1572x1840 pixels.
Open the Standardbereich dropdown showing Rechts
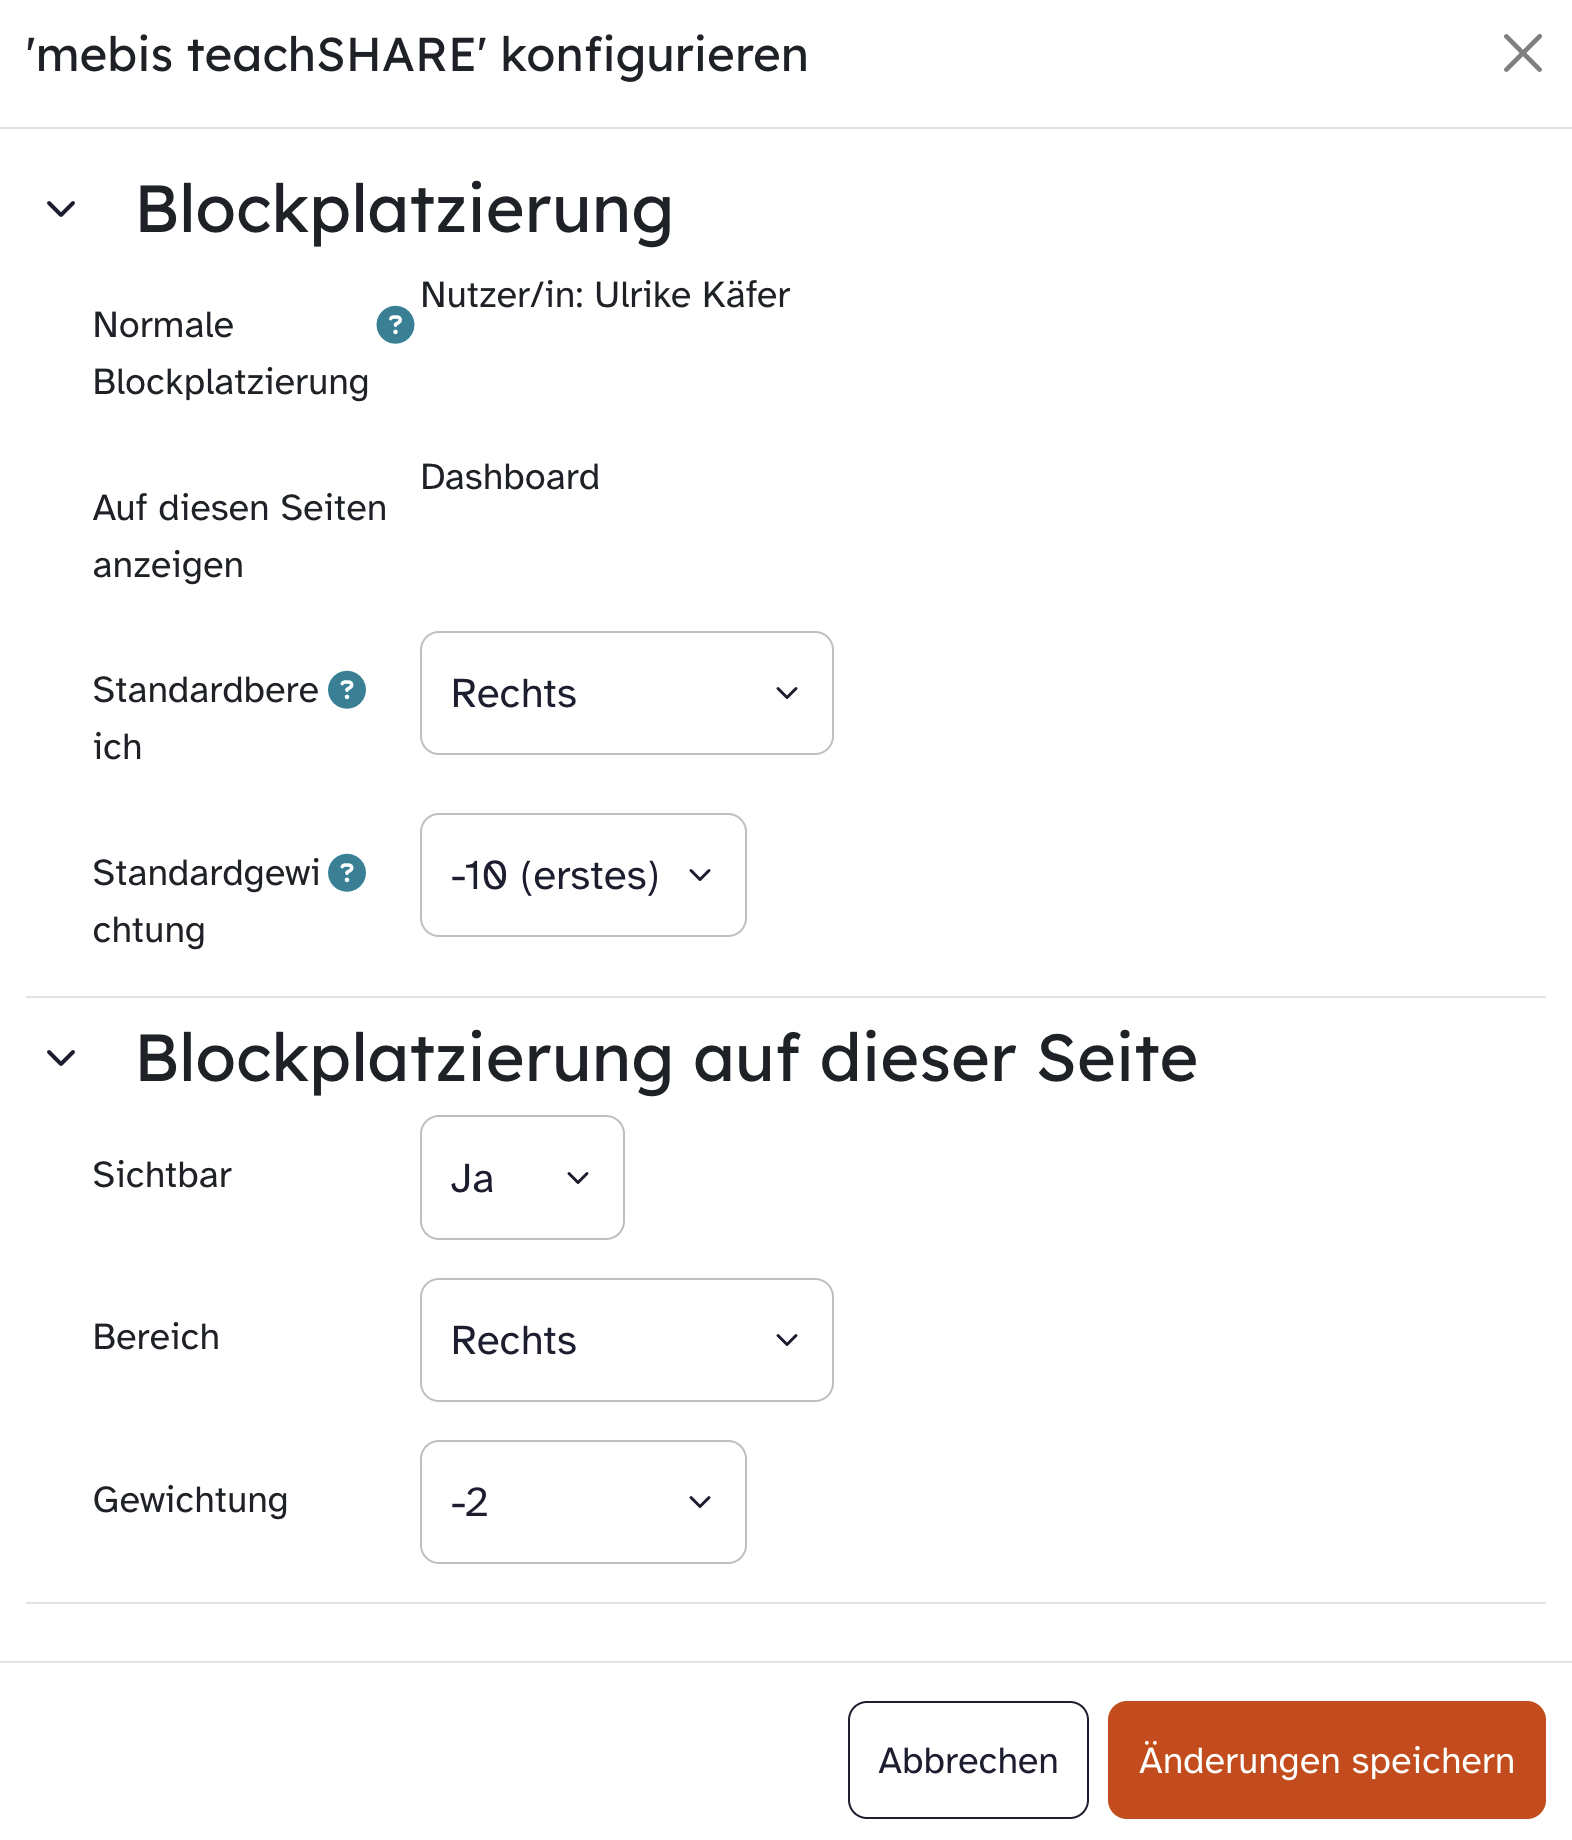click(x=626, y=693)
